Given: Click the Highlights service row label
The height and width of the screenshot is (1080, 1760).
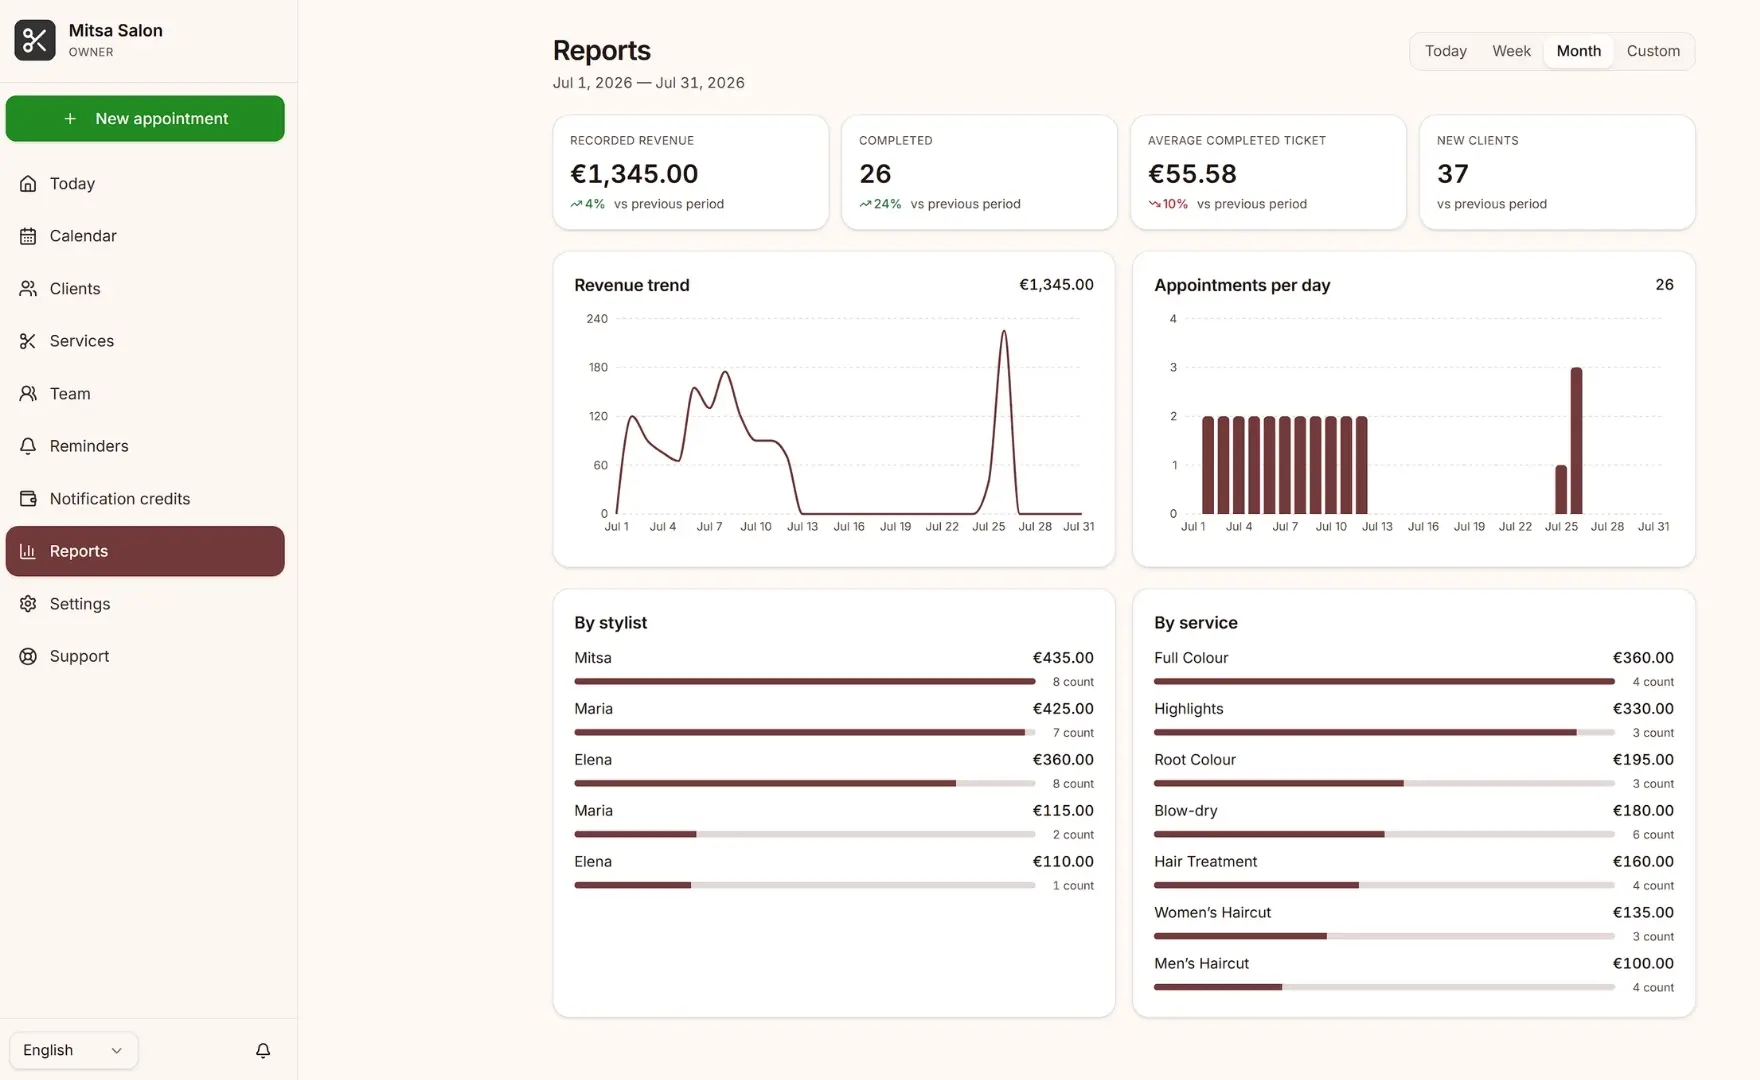Looking at the screenshot, I should [1189, 709].
